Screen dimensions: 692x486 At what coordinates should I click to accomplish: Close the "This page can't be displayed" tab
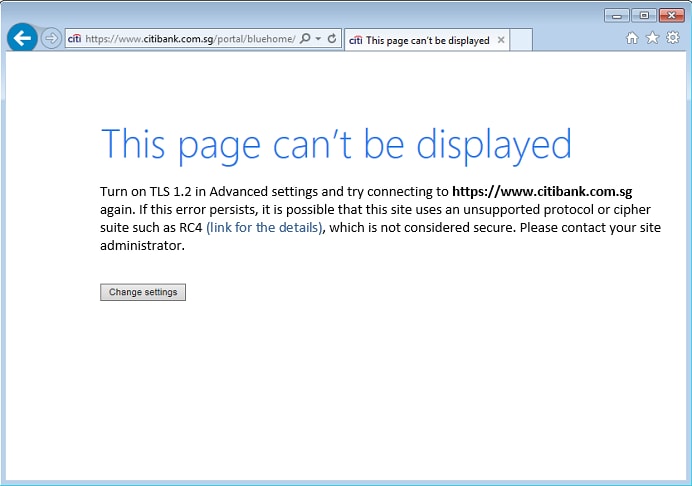tap(501, 40)
